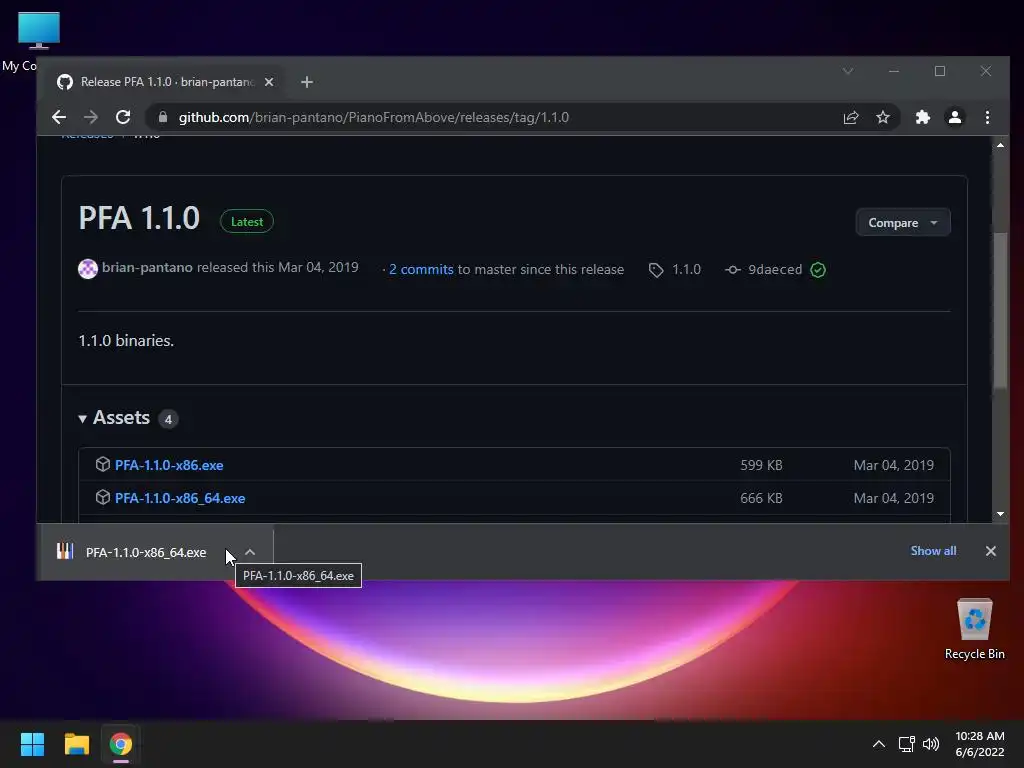The height and width of the screenshot is (768, 1024).
Task: Click the package icon beside PFA-1.1.0-x86.exe
Action: [103, 464]
